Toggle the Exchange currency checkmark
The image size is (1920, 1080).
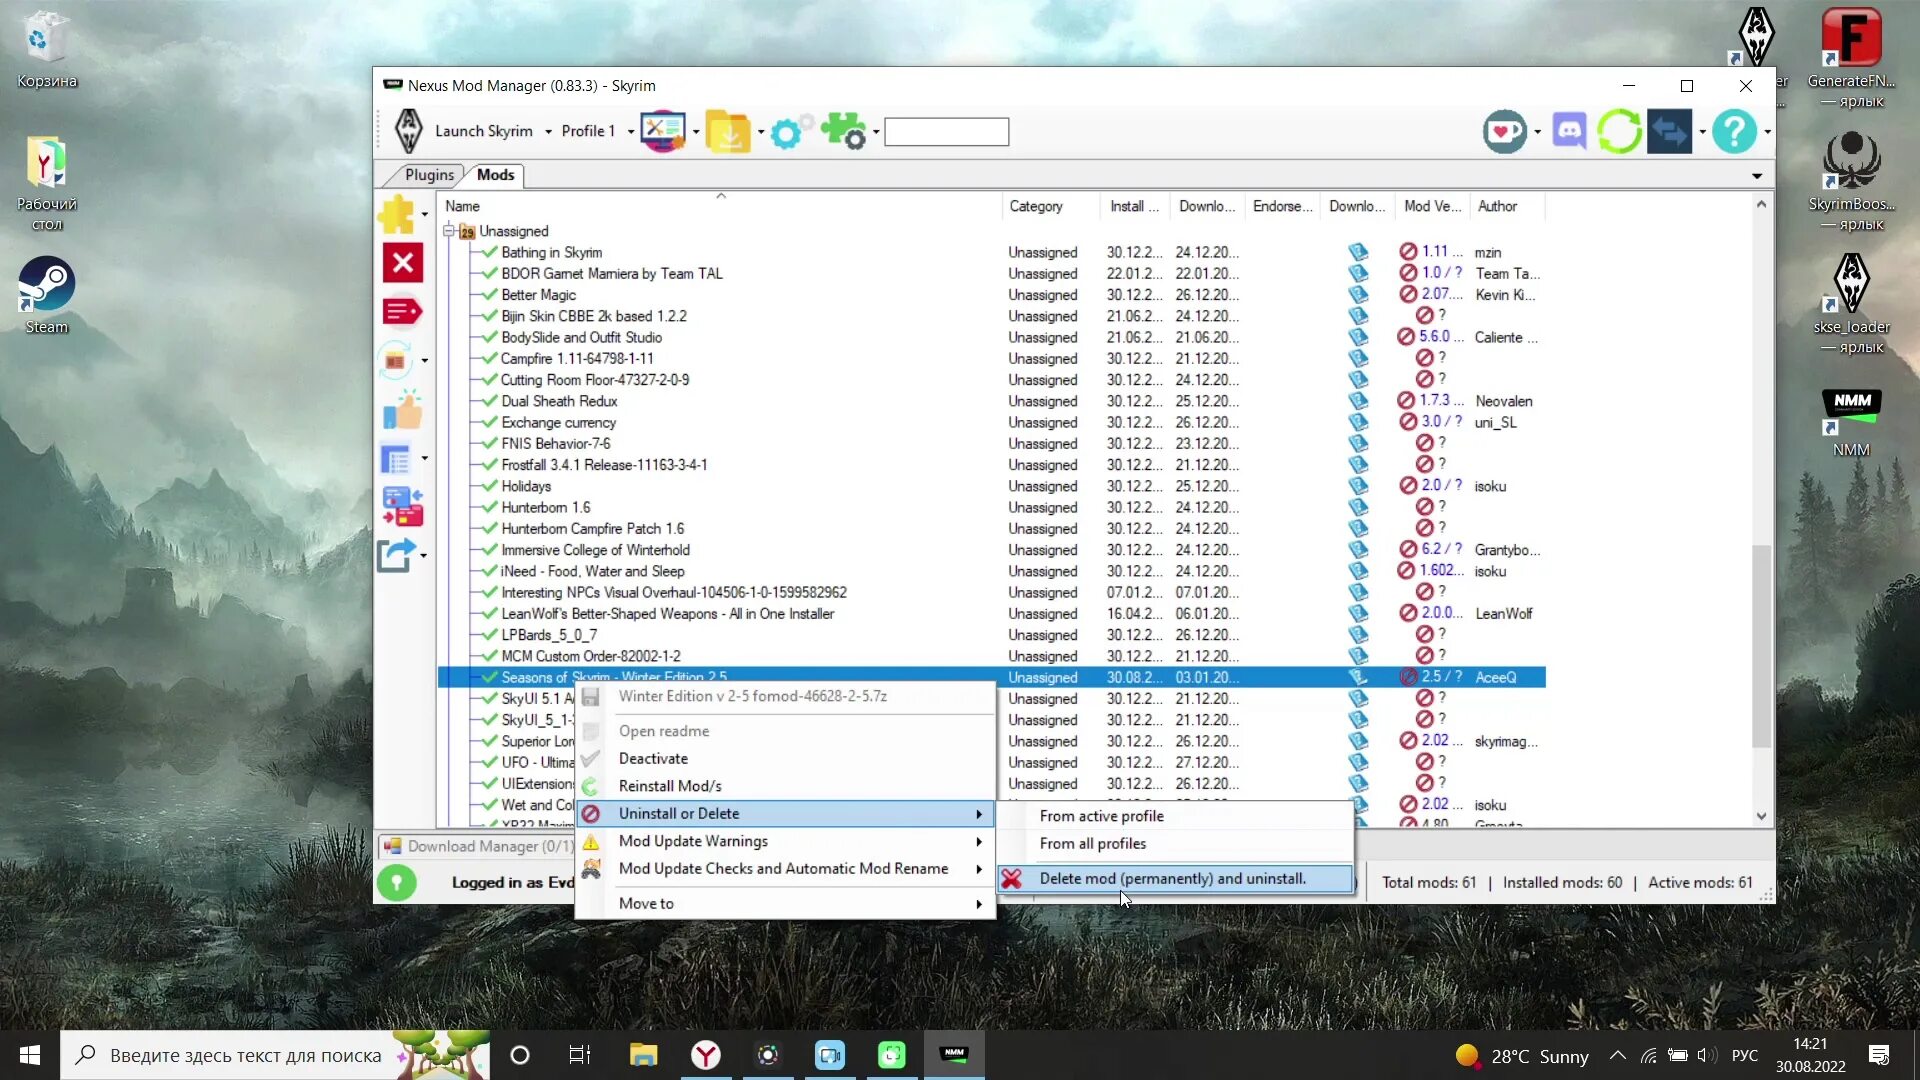click(489, 422)
